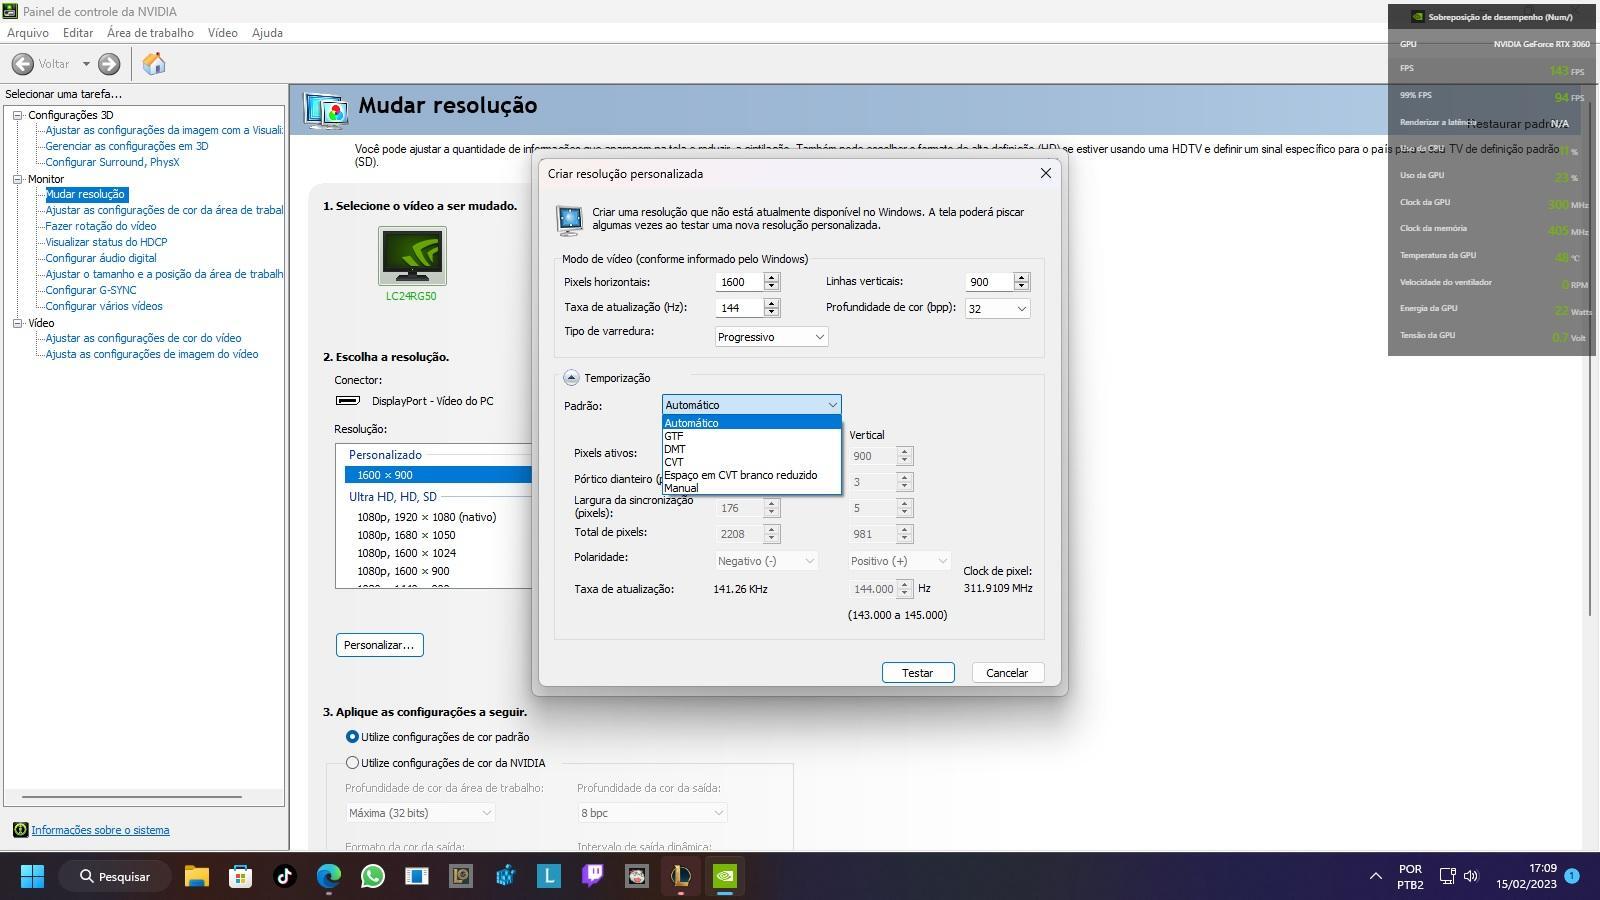
Task: Open the Vídeo menu
Action: coord(222,33)
